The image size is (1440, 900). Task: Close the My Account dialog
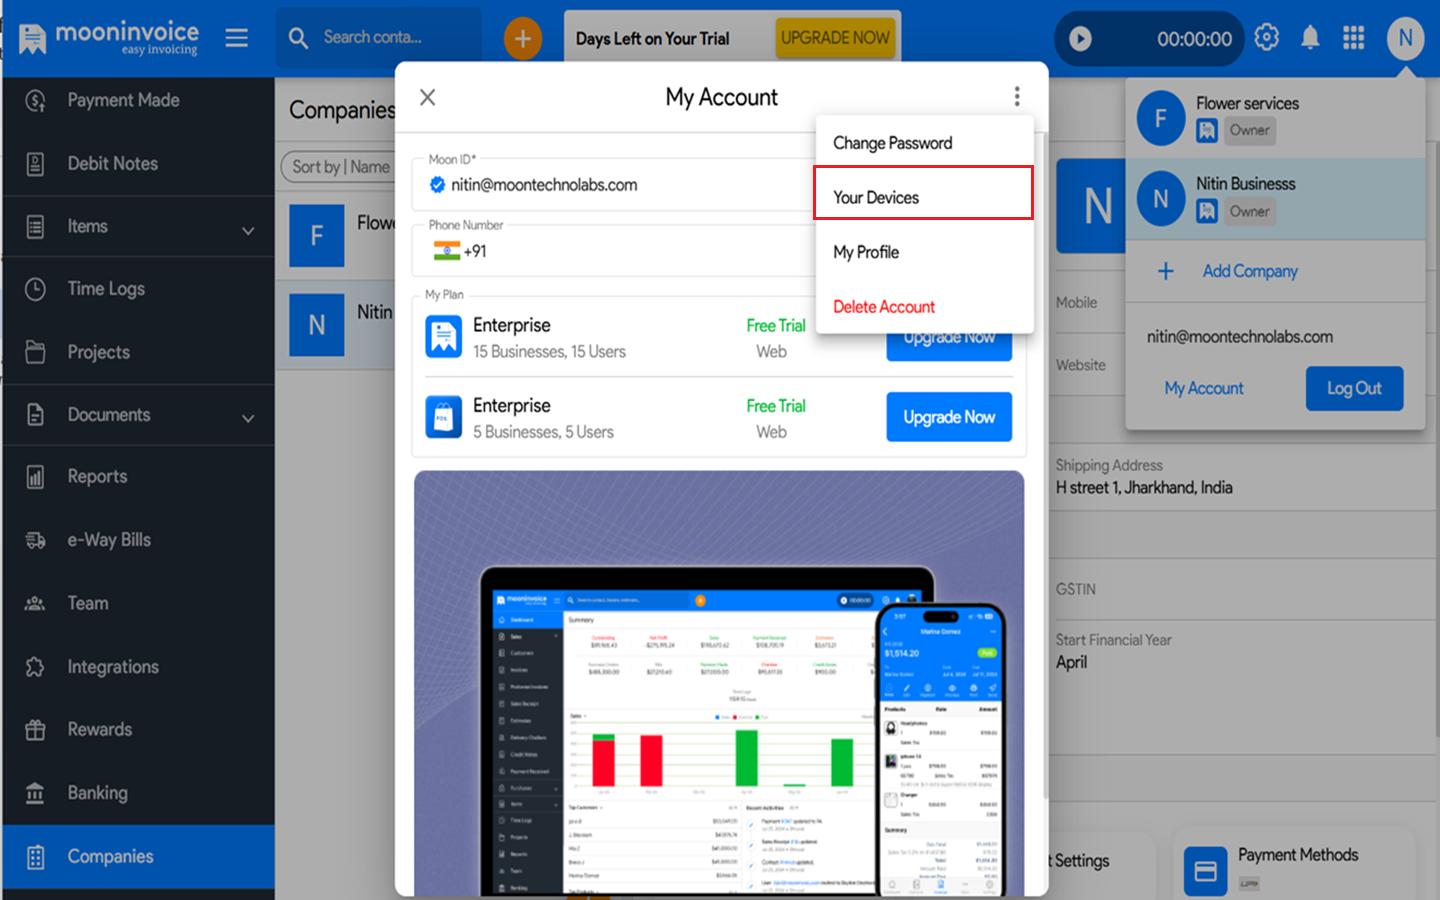(428, 97)
